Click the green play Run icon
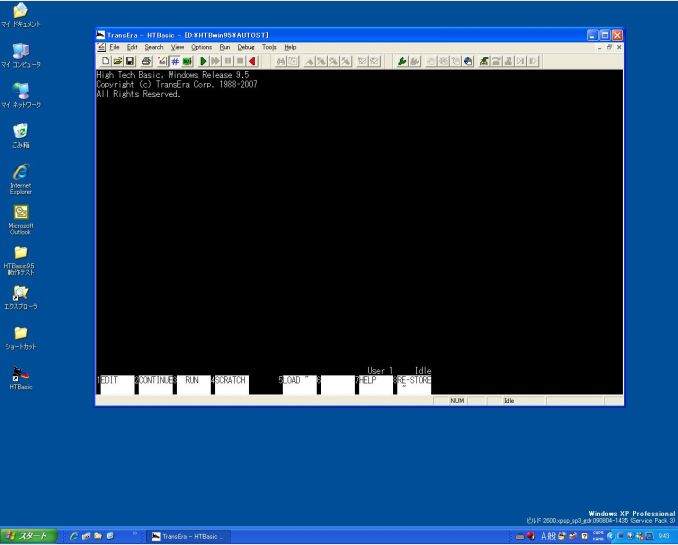Viewport: 678px width, 545px height. (x=203, y=61)
